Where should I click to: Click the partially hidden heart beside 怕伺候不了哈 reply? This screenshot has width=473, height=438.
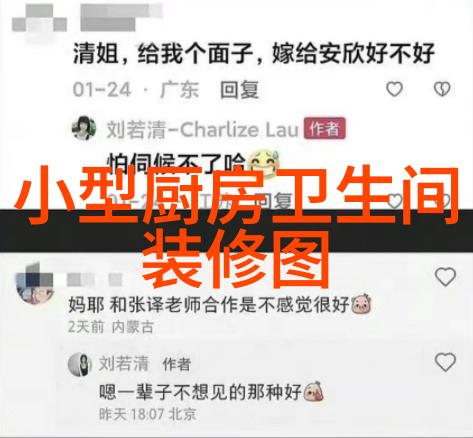point(394,201)
